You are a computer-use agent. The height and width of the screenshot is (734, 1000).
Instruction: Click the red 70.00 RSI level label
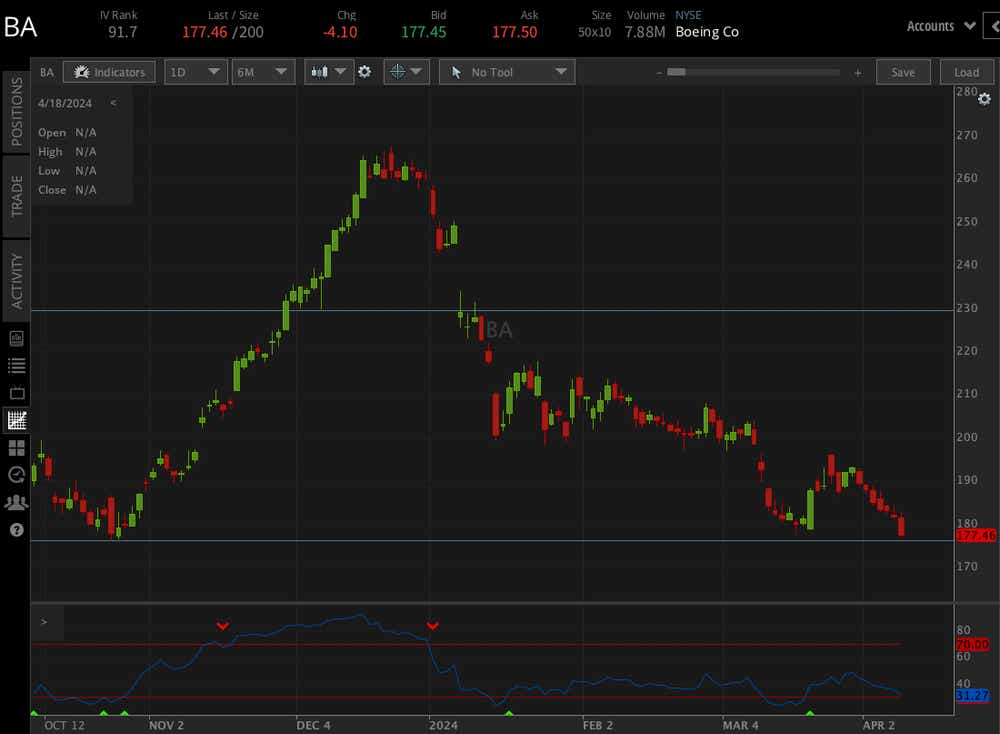(x=973, y=644)
